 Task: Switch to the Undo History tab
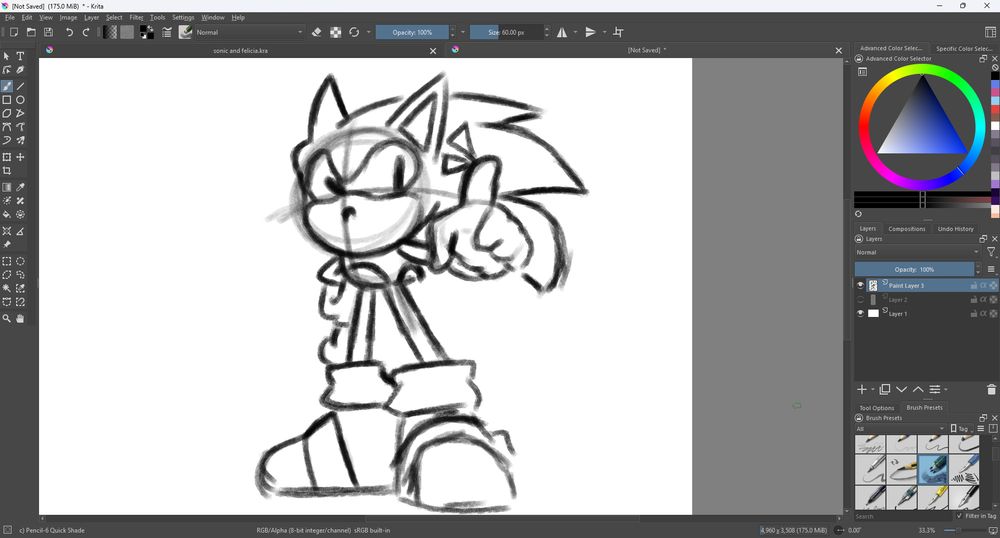955,229
